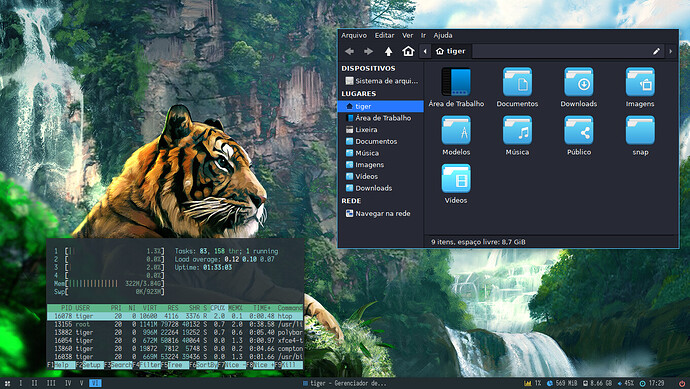This screenshot has height=389, width=690.
Task: Click the 45% volume indicator
Action: coord(626,383)
